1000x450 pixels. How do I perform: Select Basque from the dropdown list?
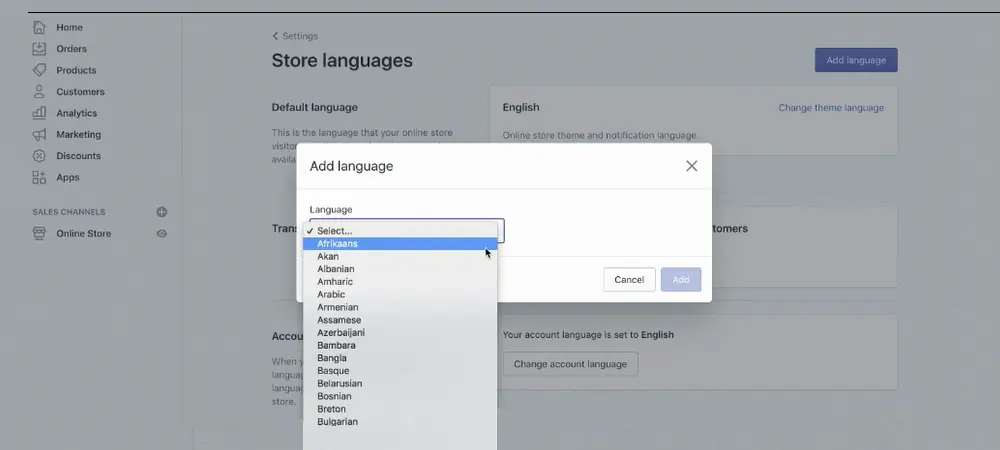tap(333, 371)
